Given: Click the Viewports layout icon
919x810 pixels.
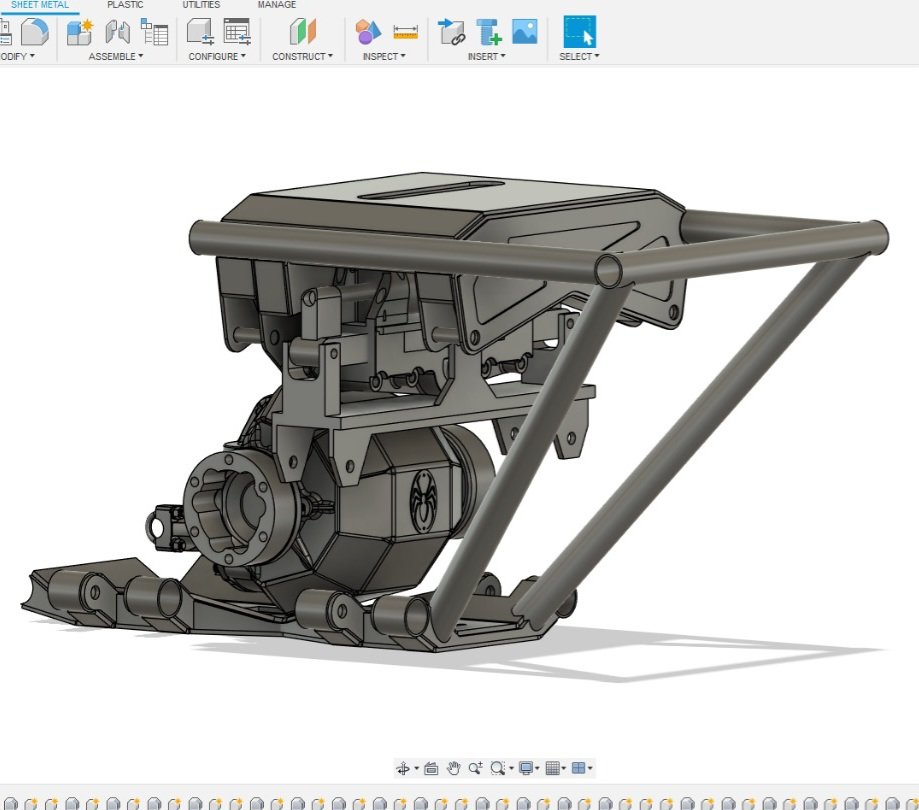Looking at the screenshot, I should 578,768.
